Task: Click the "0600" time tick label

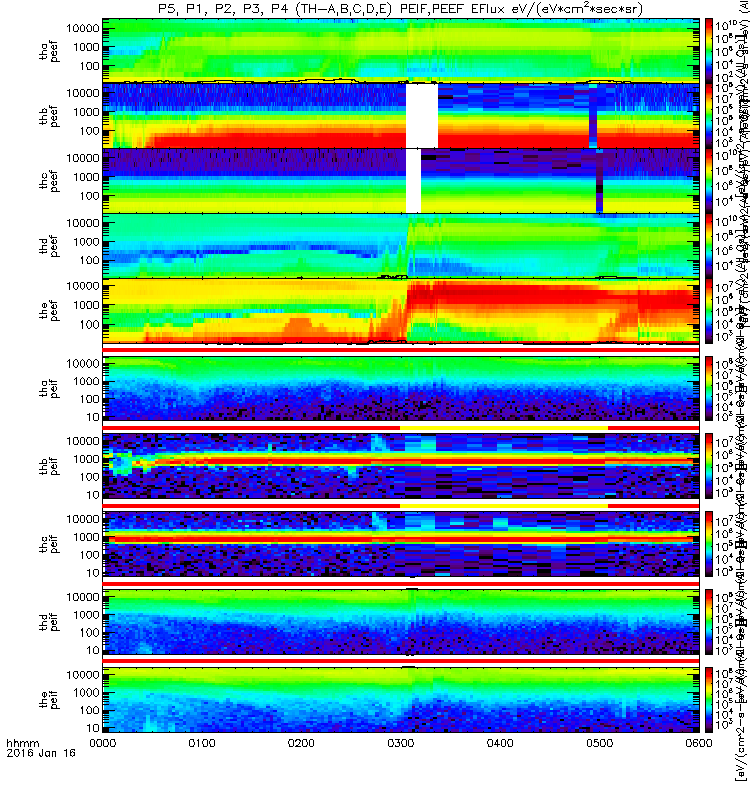Action: coord(699,743)
